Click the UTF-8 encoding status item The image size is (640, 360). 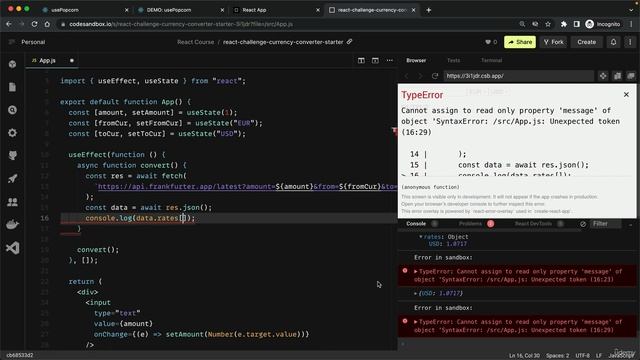[x=582, y=356]
